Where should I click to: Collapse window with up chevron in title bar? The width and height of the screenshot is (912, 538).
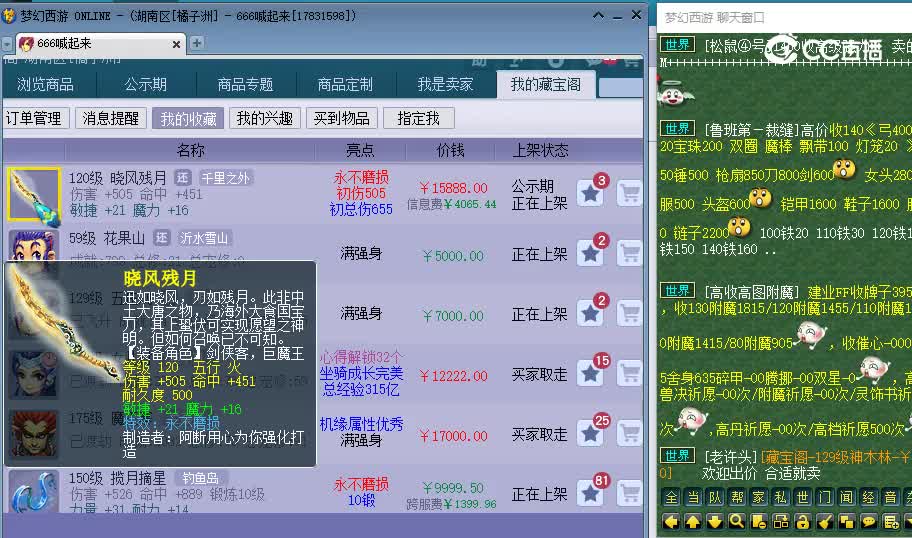pos(598,15)
